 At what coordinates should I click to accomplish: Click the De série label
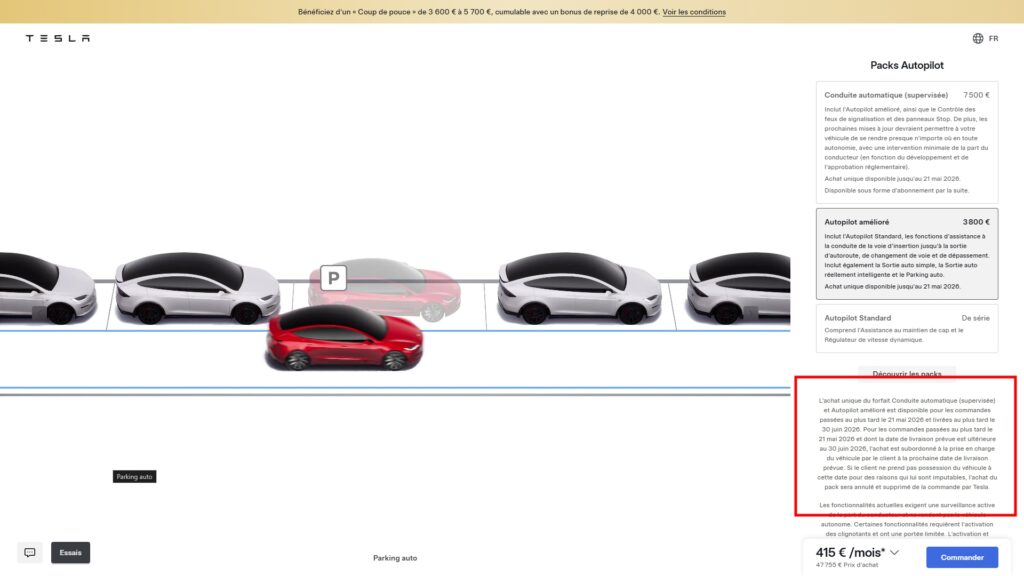pyautogui.click(x=975, y=318)
